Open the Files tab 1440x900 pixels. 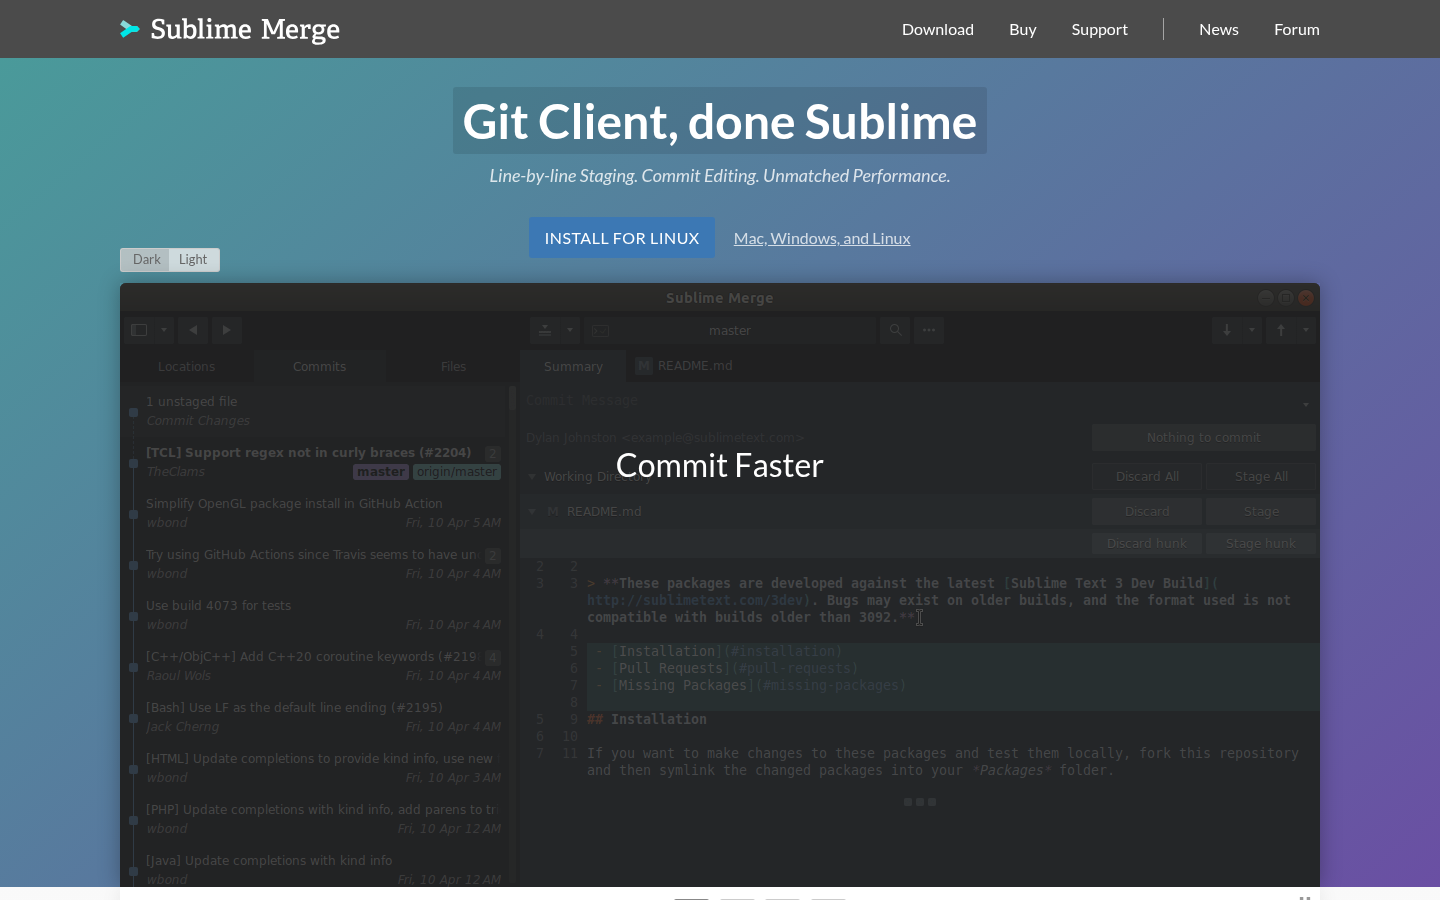453,367
